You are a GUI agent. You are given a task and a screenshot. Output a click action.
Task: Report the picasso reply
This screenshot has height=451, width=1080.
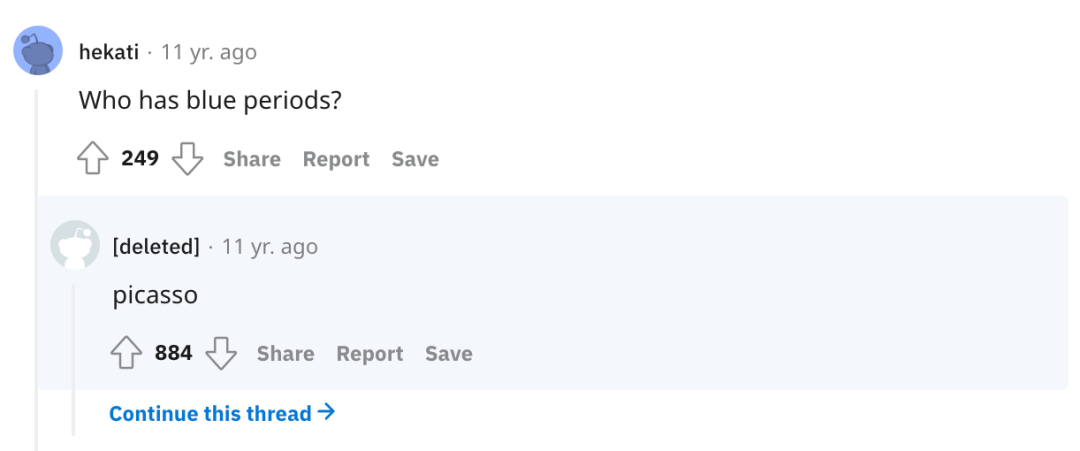(x=369, y=353)
